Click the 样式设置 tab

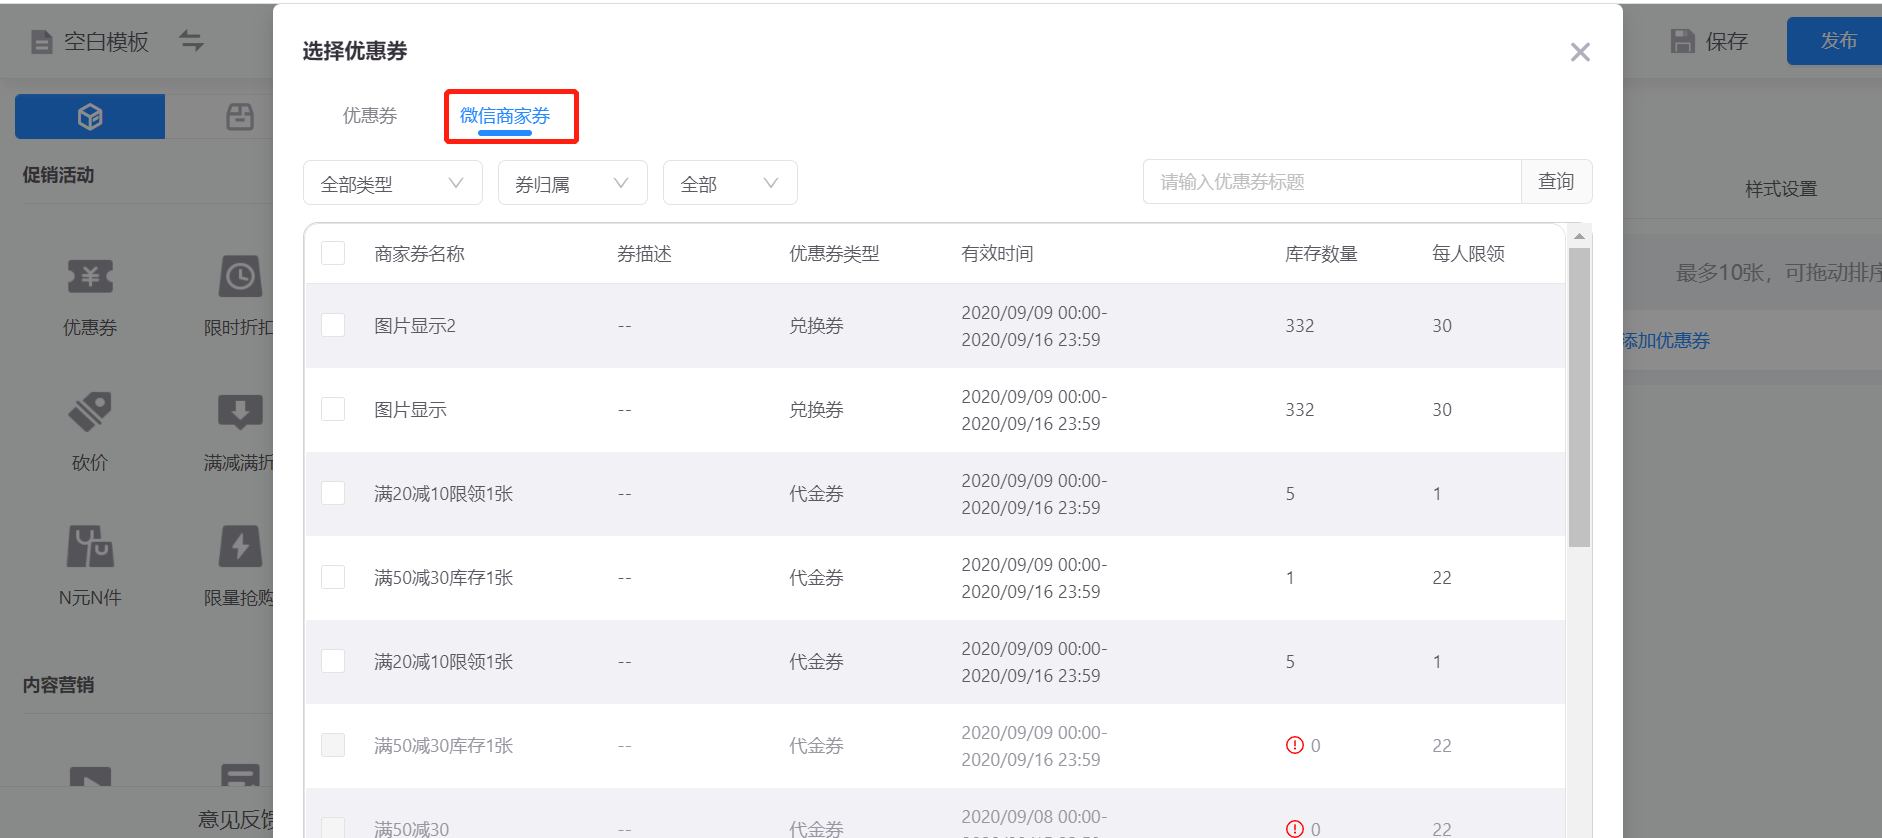point(1781,189)
